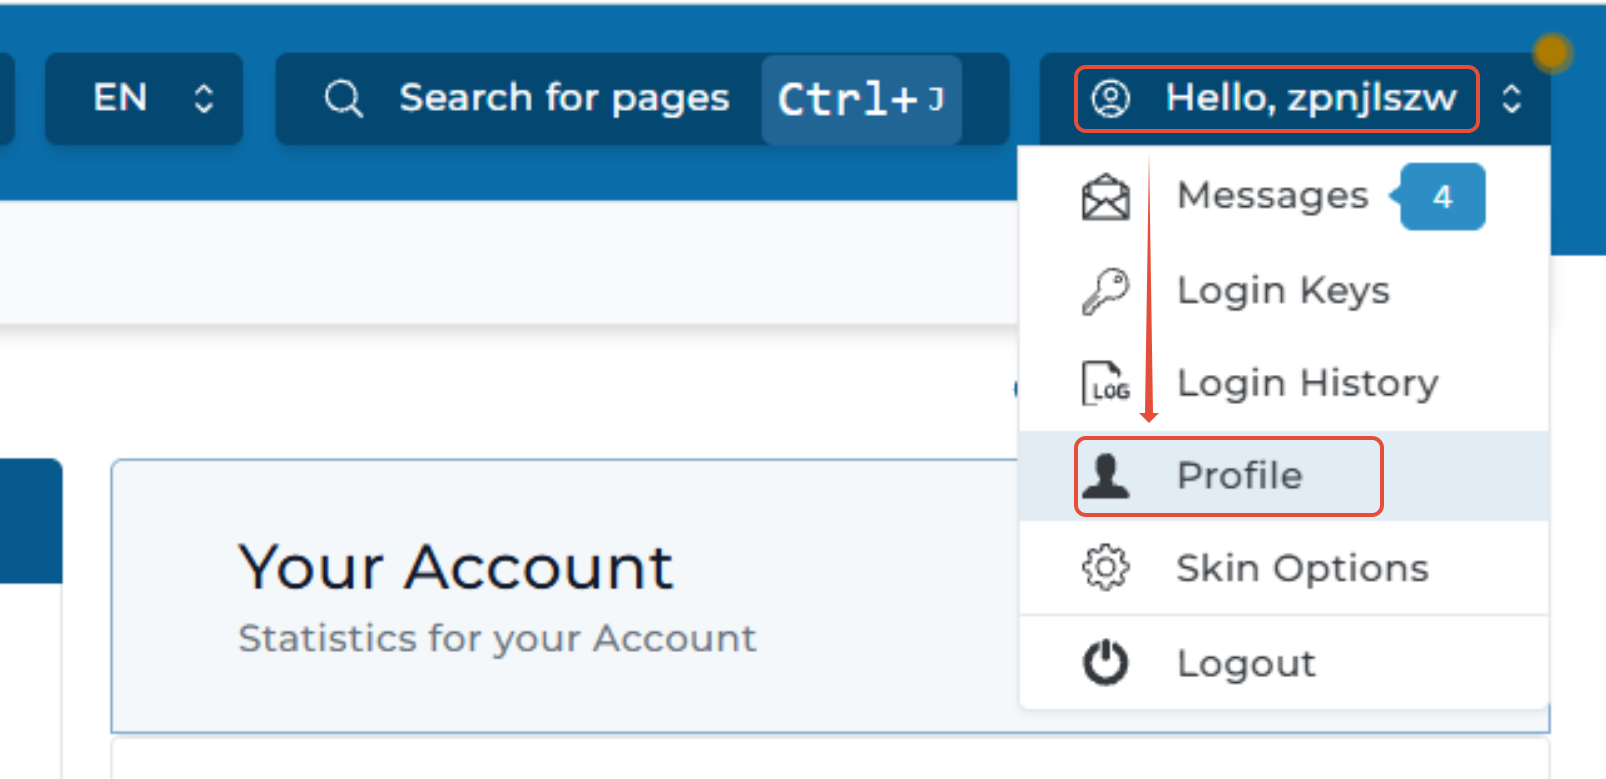Click the Login History log file icon

(x=1105, y=383)
